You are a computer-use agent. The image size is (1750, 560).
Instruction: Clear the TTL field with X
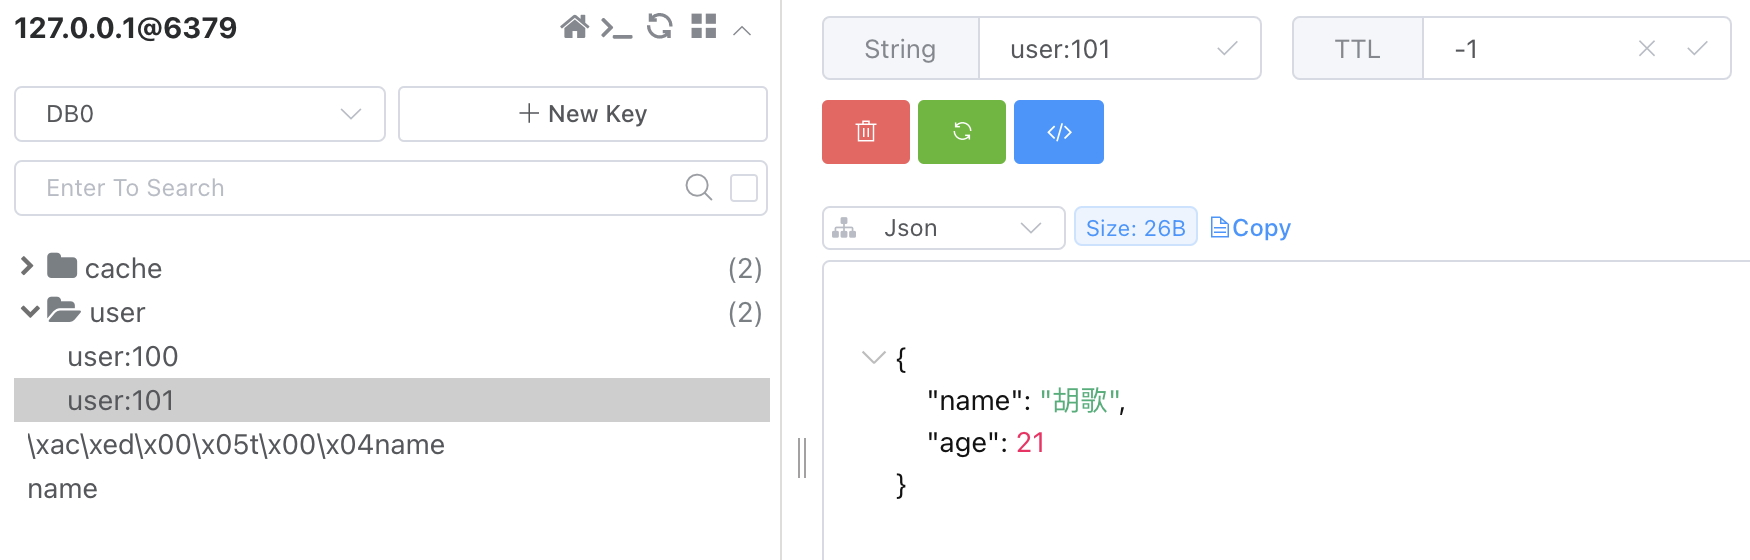[1647, 49]
